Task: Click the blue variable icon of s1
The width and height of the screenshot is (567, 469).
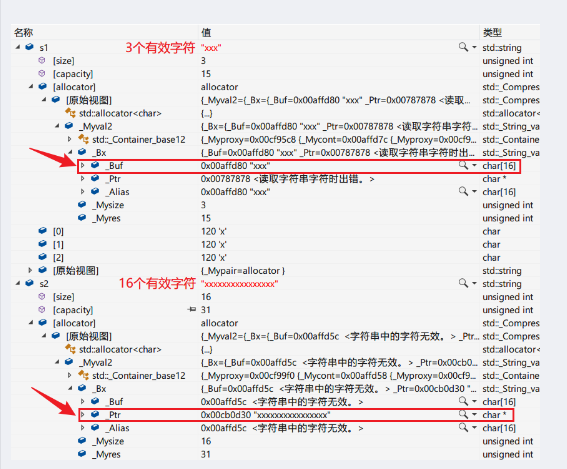Action: tap(29, 47)
